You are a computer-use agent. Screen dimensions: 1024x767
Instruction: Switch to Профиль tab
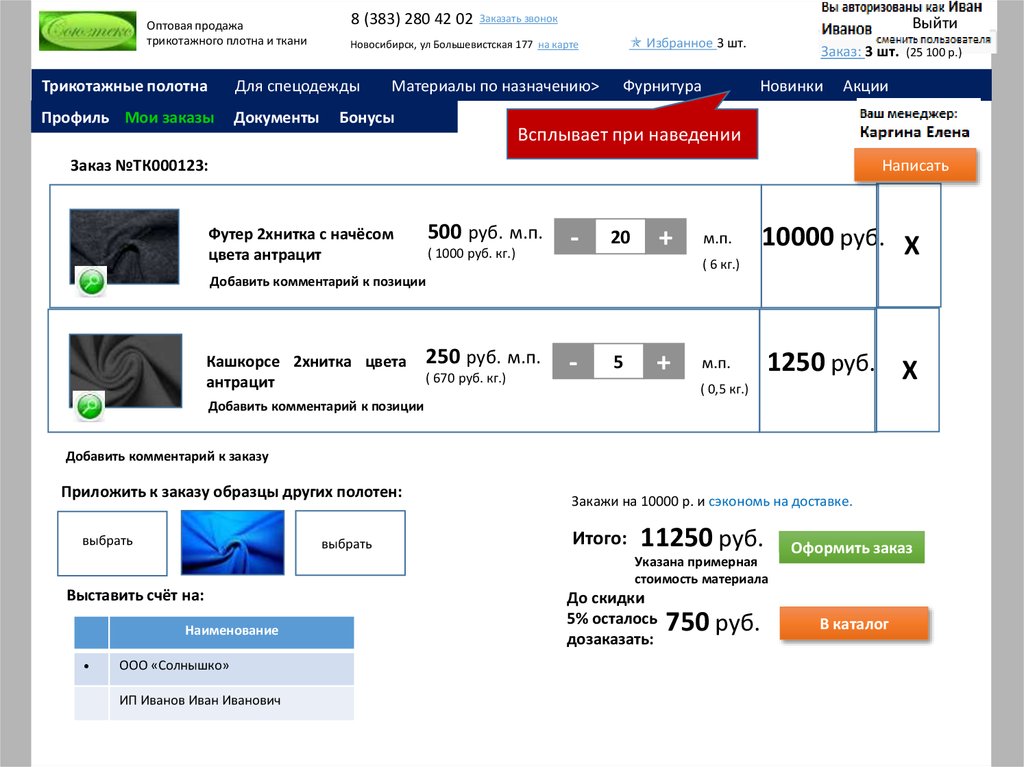click(x=75, y=118)
